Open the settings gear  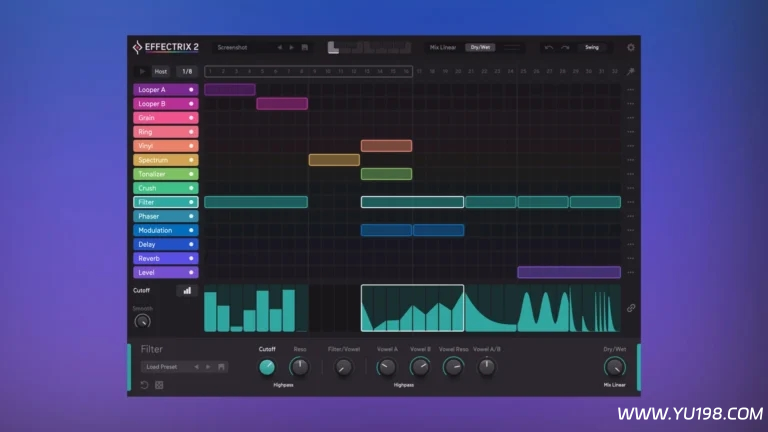tap(631, 48)
